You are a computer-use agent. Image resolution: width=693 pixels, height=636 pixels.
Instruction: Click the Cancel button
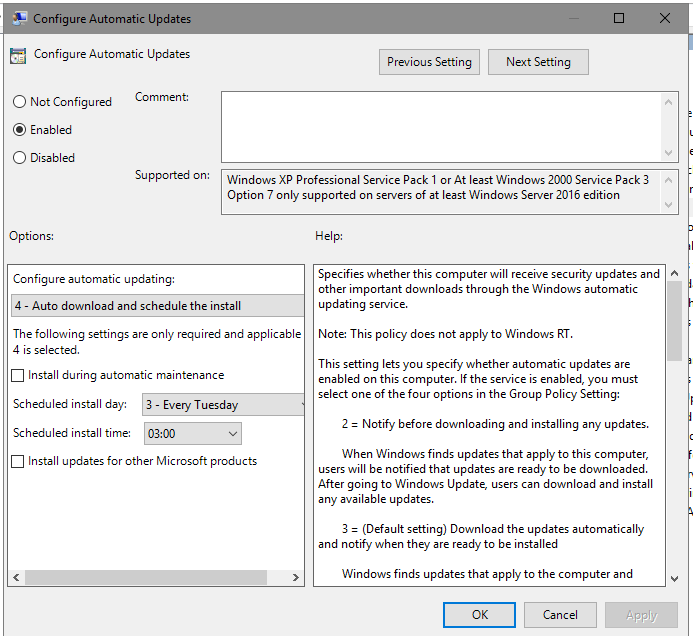click(560, 615)
